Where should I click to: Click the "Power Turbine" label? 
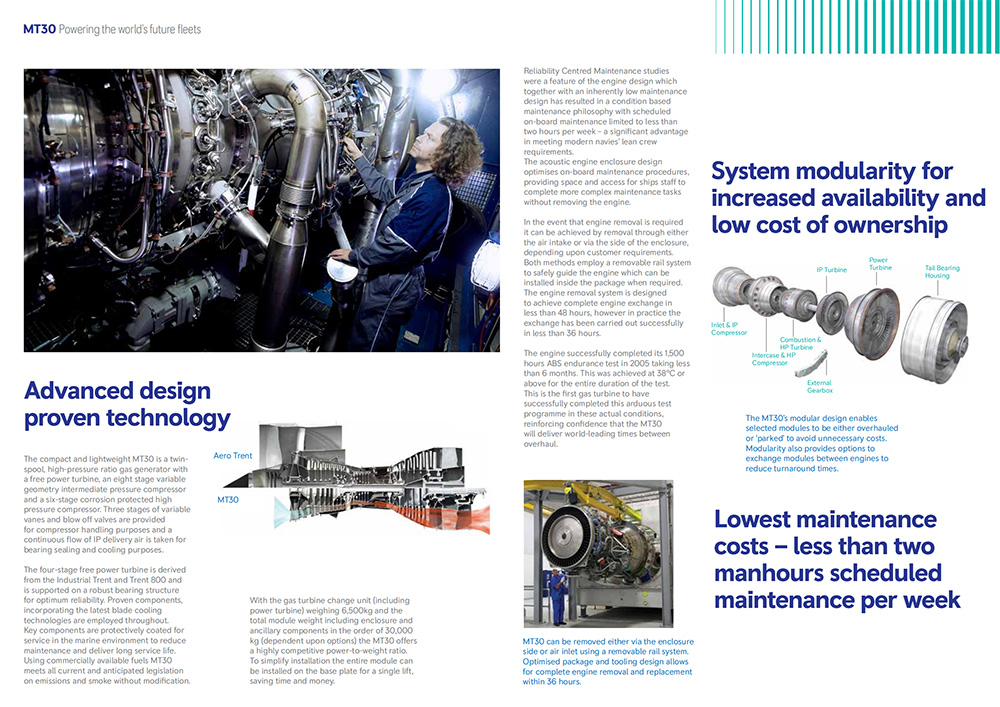coord(880,264)
